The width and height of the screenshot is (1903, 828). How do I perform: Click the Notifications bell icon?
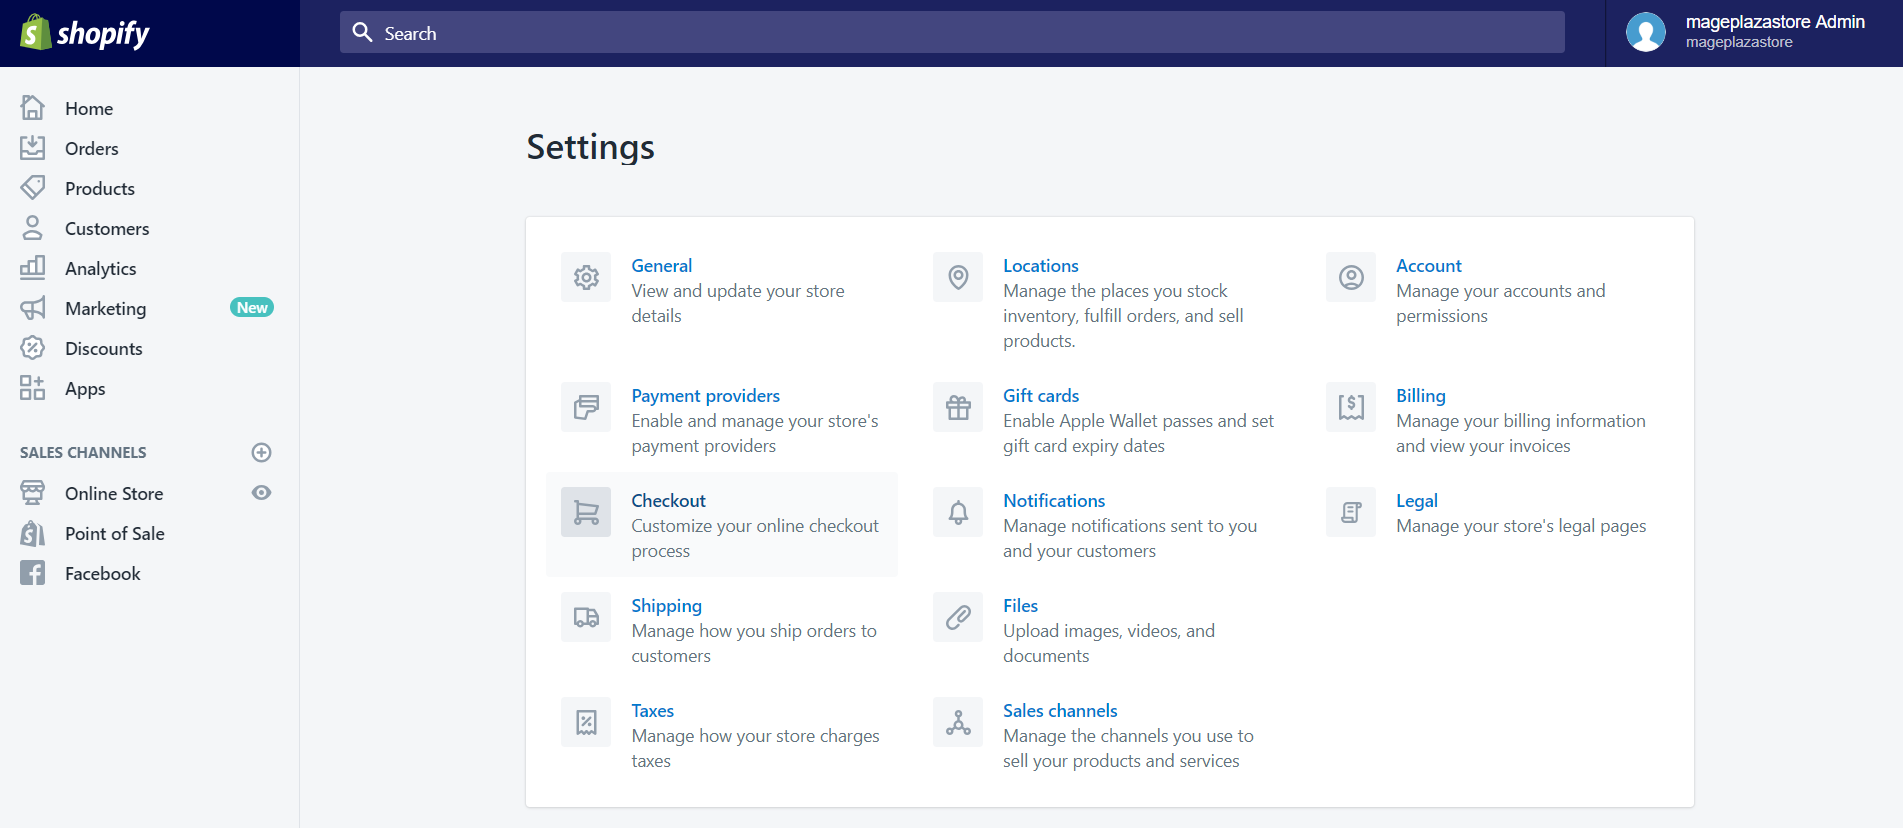958,512
